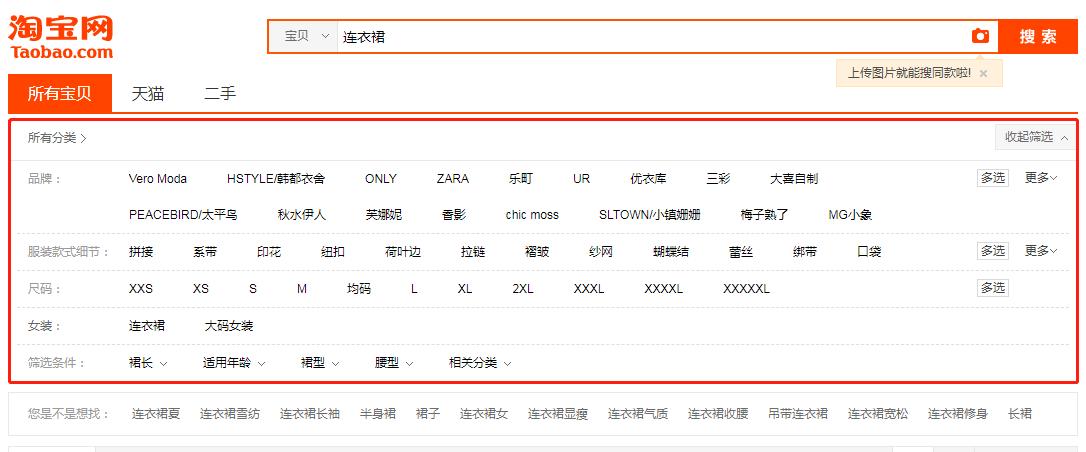Click the 搜索 search button
Viewport: 1086px width, 452px height.
click(x=1038, y=37)
